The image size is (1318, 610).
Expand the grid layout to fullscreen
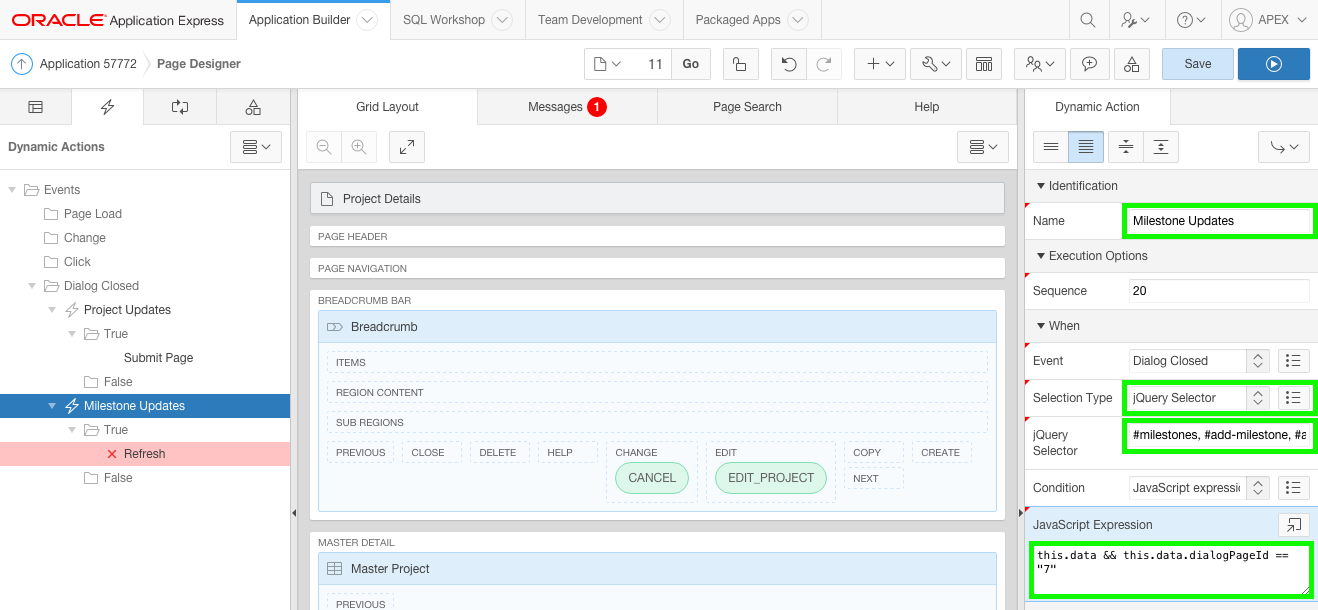coord(407,147)
